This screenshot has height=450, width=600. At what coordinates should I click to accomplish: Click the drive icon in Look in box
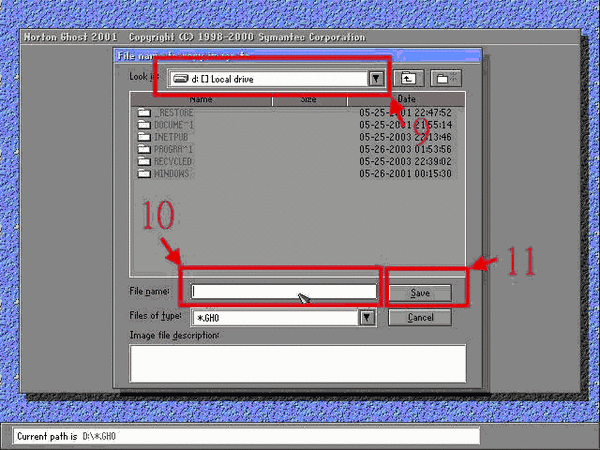pyautogui.click(x=180, y=79)
